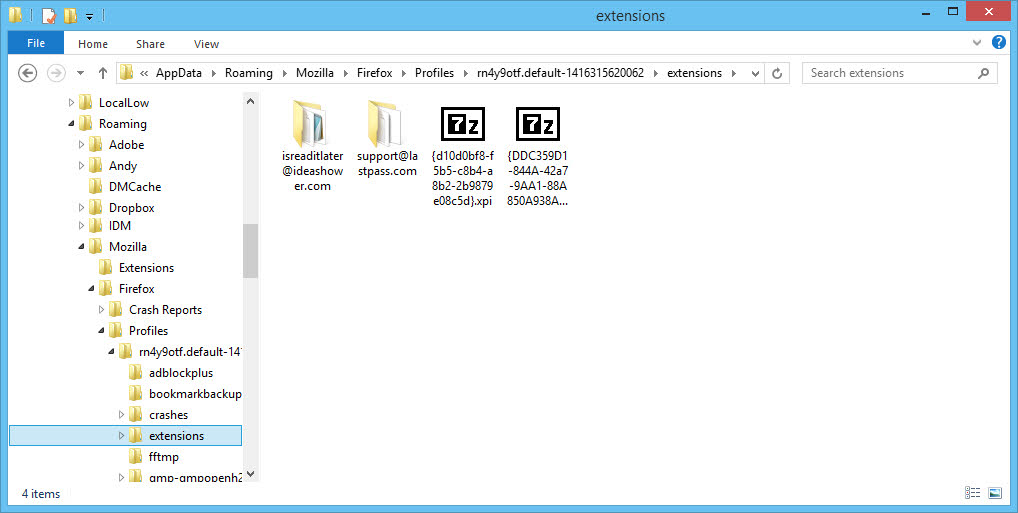Screen dimensions: 1018x513
Task: Collapse the Mozilla tree node
Action: [x=81, y=246]
